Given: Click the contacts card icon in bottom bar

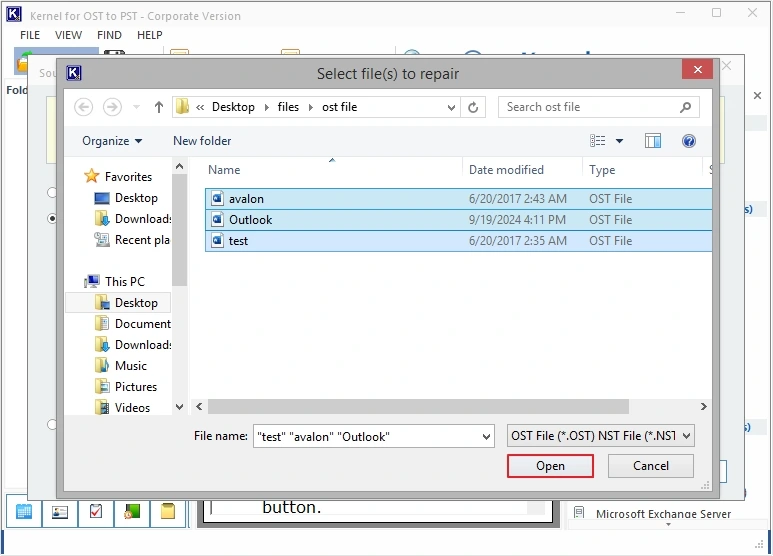Looking at the screenshot, I should point(60,512).
